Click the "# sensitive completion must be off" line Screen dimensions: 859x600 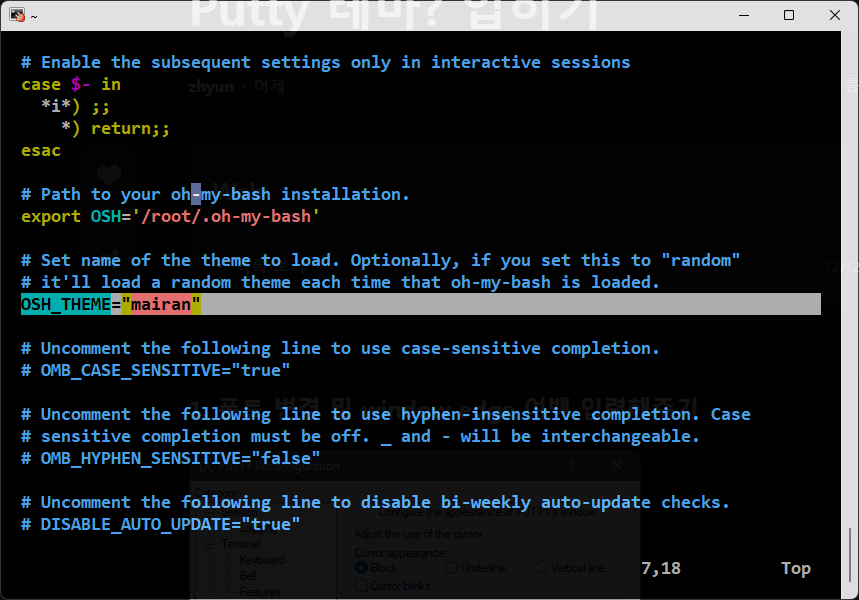360,436
